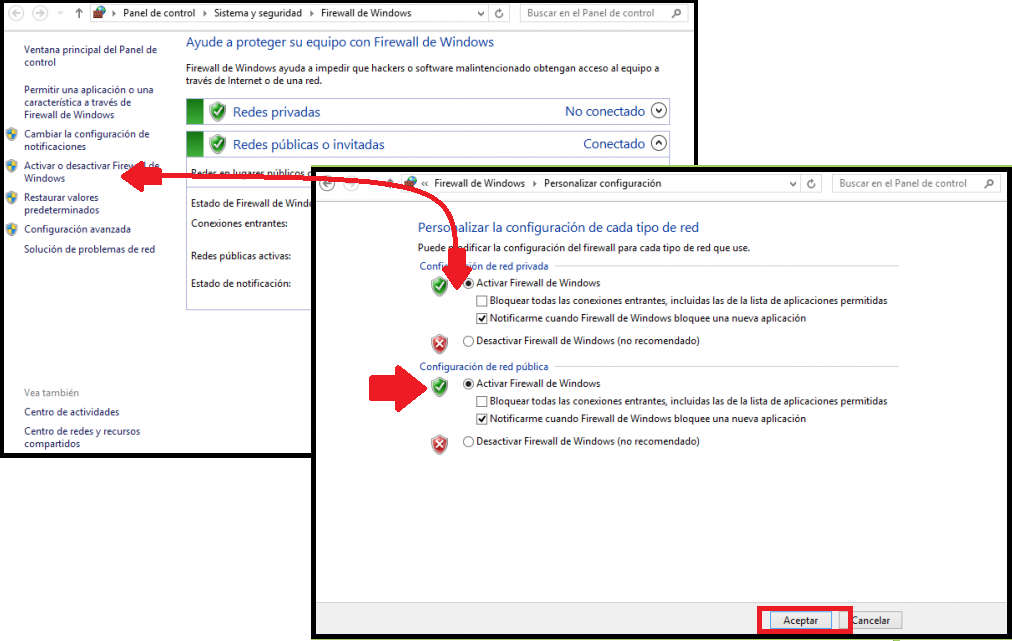This screenshot has width=1012, height=641.
Task: Open Restaurar valores predeterminados link
Action: pos(61,203)
